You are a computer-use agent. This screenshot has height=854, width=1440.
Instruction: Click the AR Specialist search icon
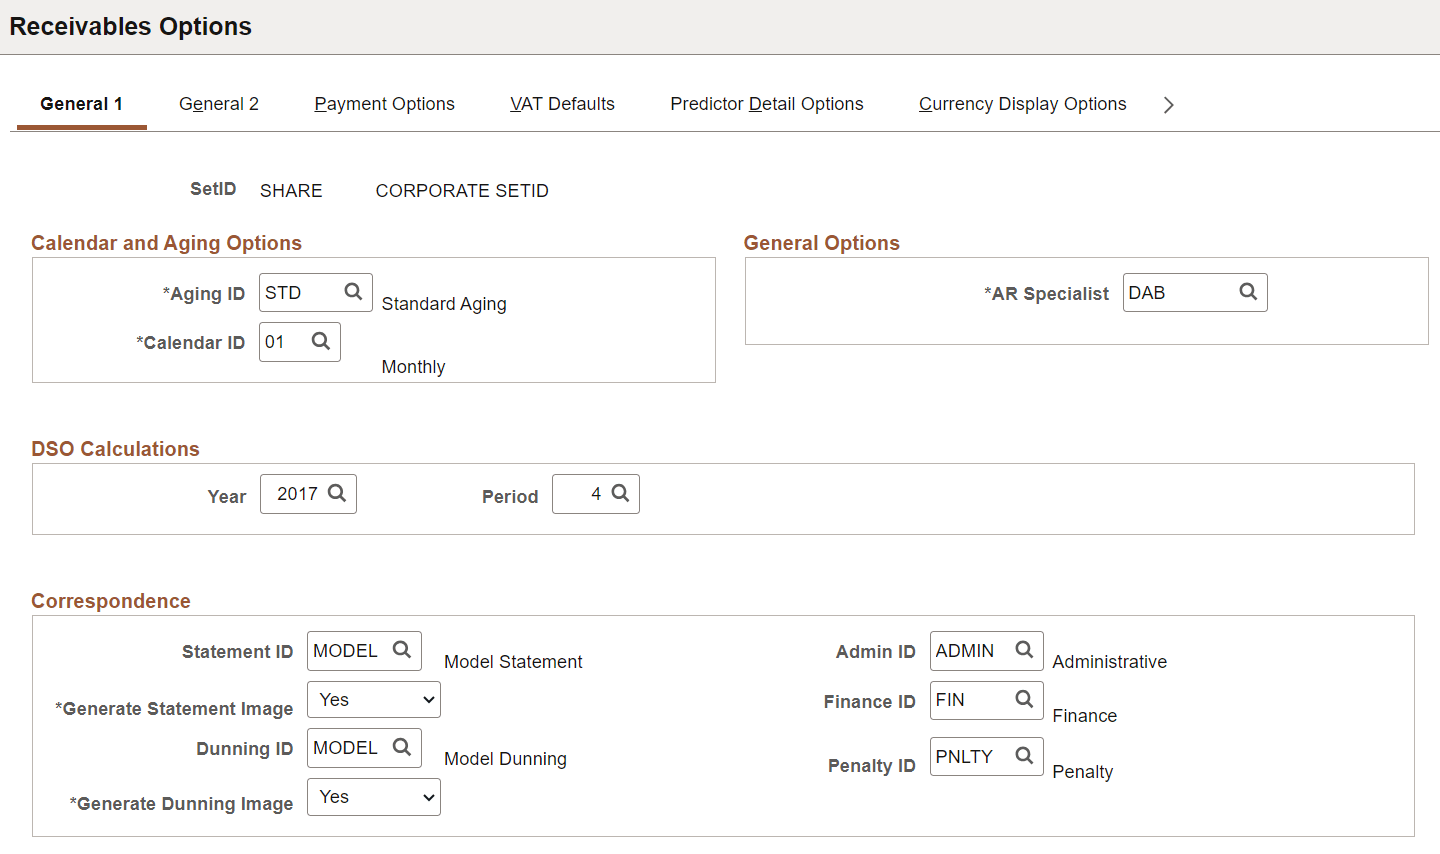coord(1248,292)
